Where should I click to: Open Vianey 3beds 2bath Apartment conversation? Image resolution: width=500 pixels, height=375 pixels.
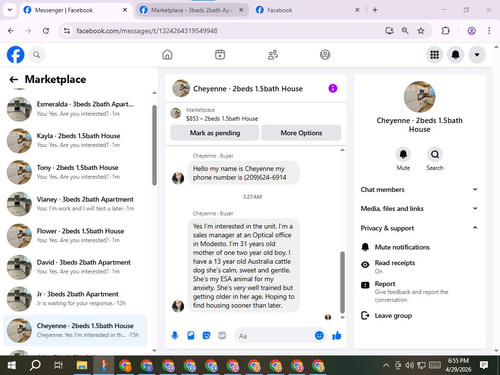coord(76,204)
